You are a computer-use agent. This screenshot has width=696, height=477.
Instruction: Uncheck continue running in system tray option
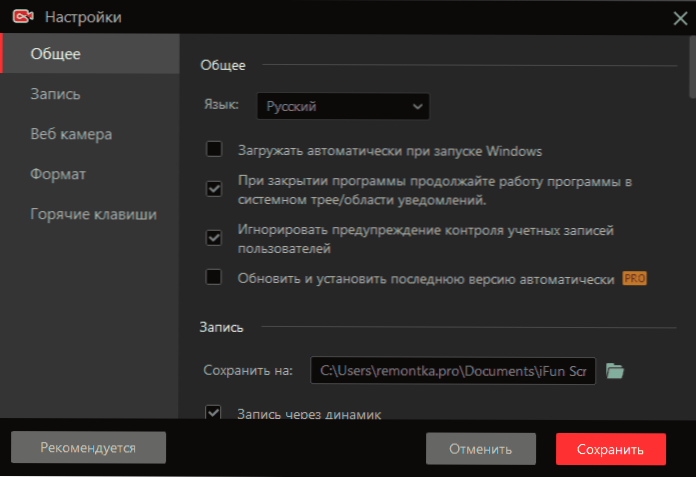[214, 189]
